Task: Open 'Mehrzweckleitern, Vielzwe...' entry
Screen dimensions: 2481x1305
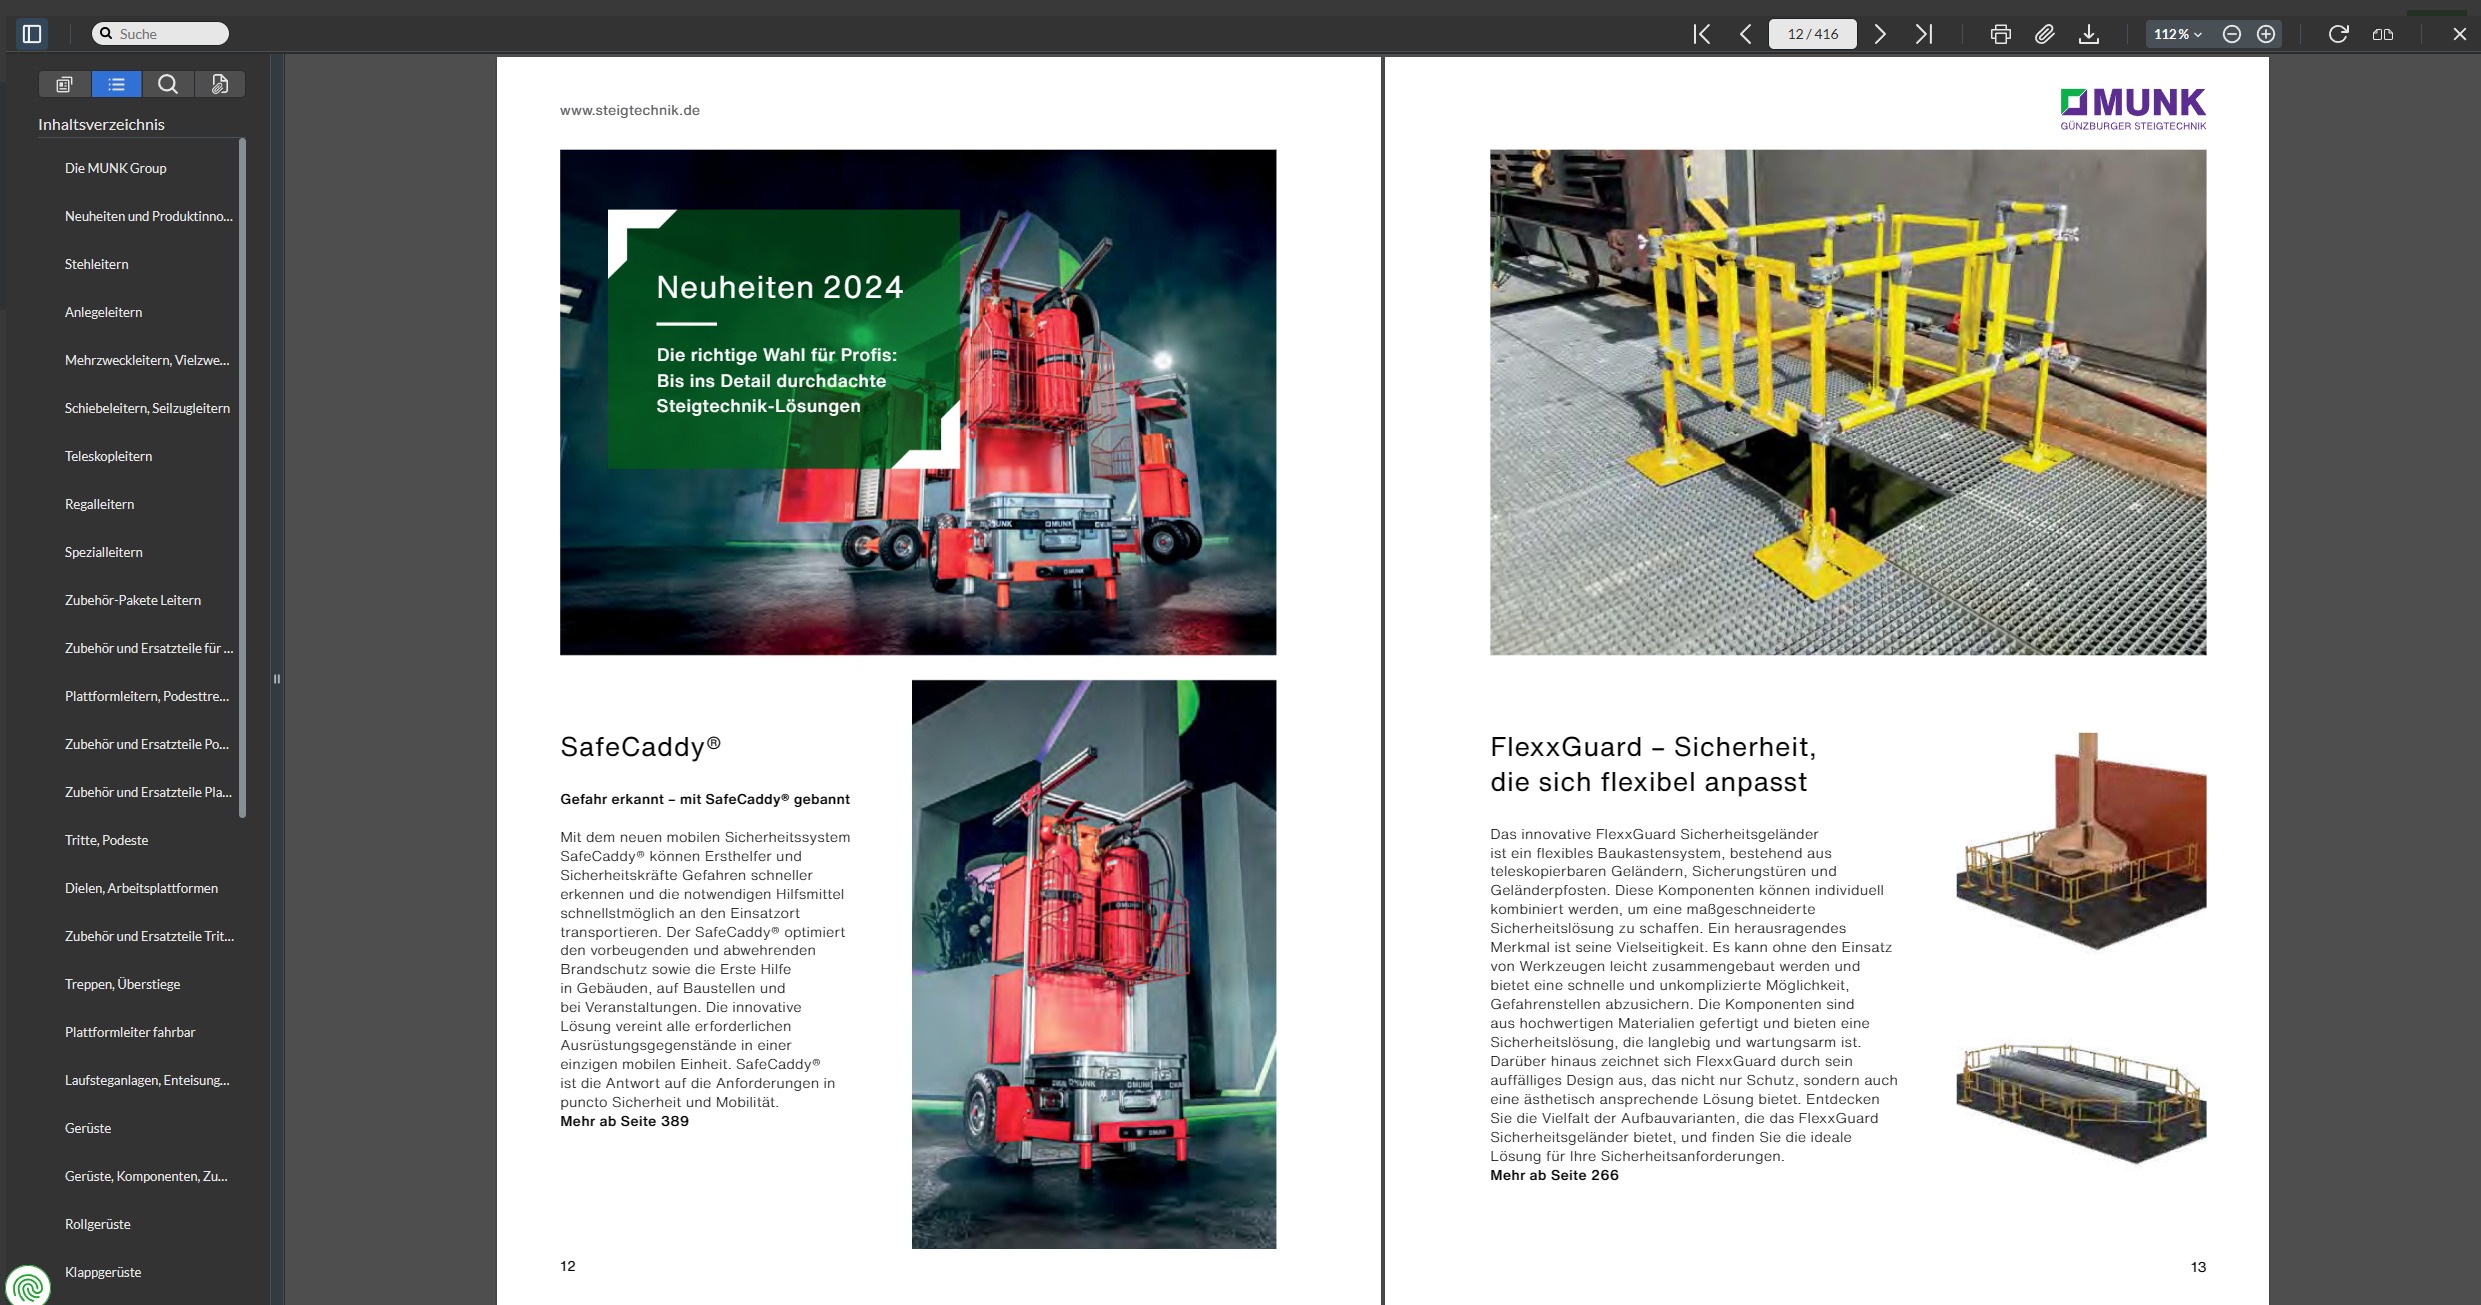Action: click(147, 360)
